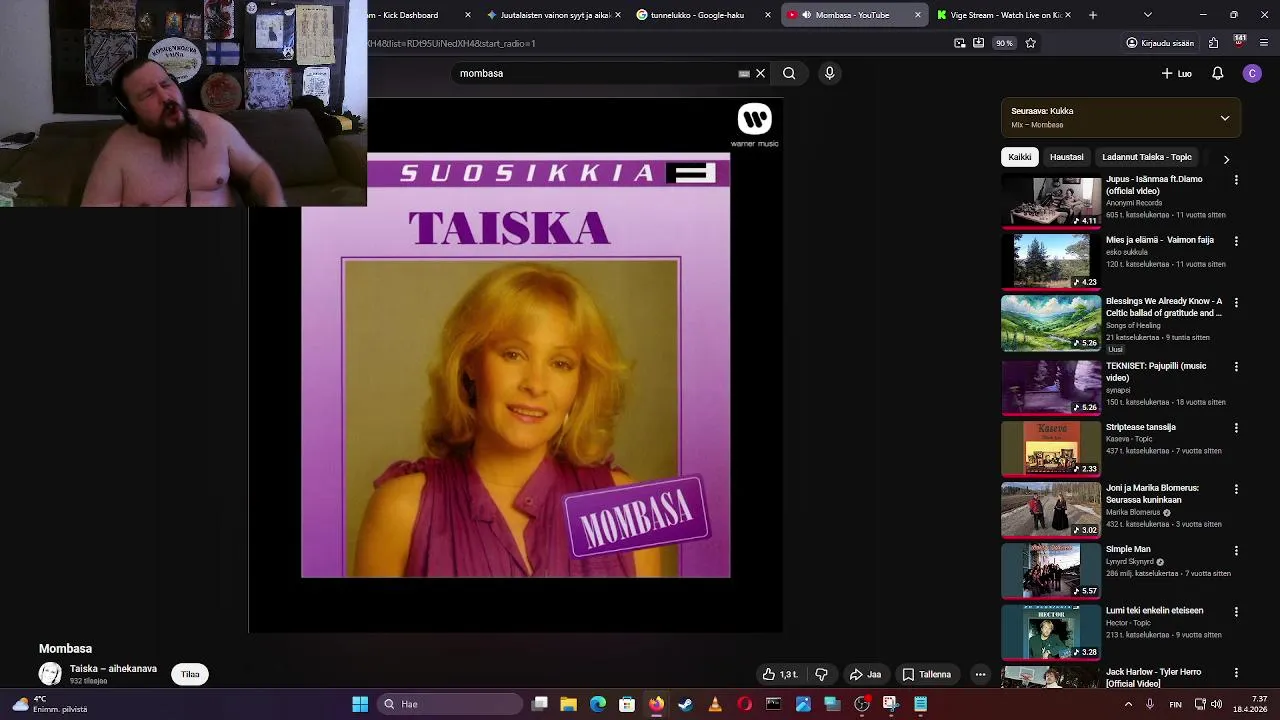Open options for Jupus - Isänmaa video

(x=1236, y=180)
